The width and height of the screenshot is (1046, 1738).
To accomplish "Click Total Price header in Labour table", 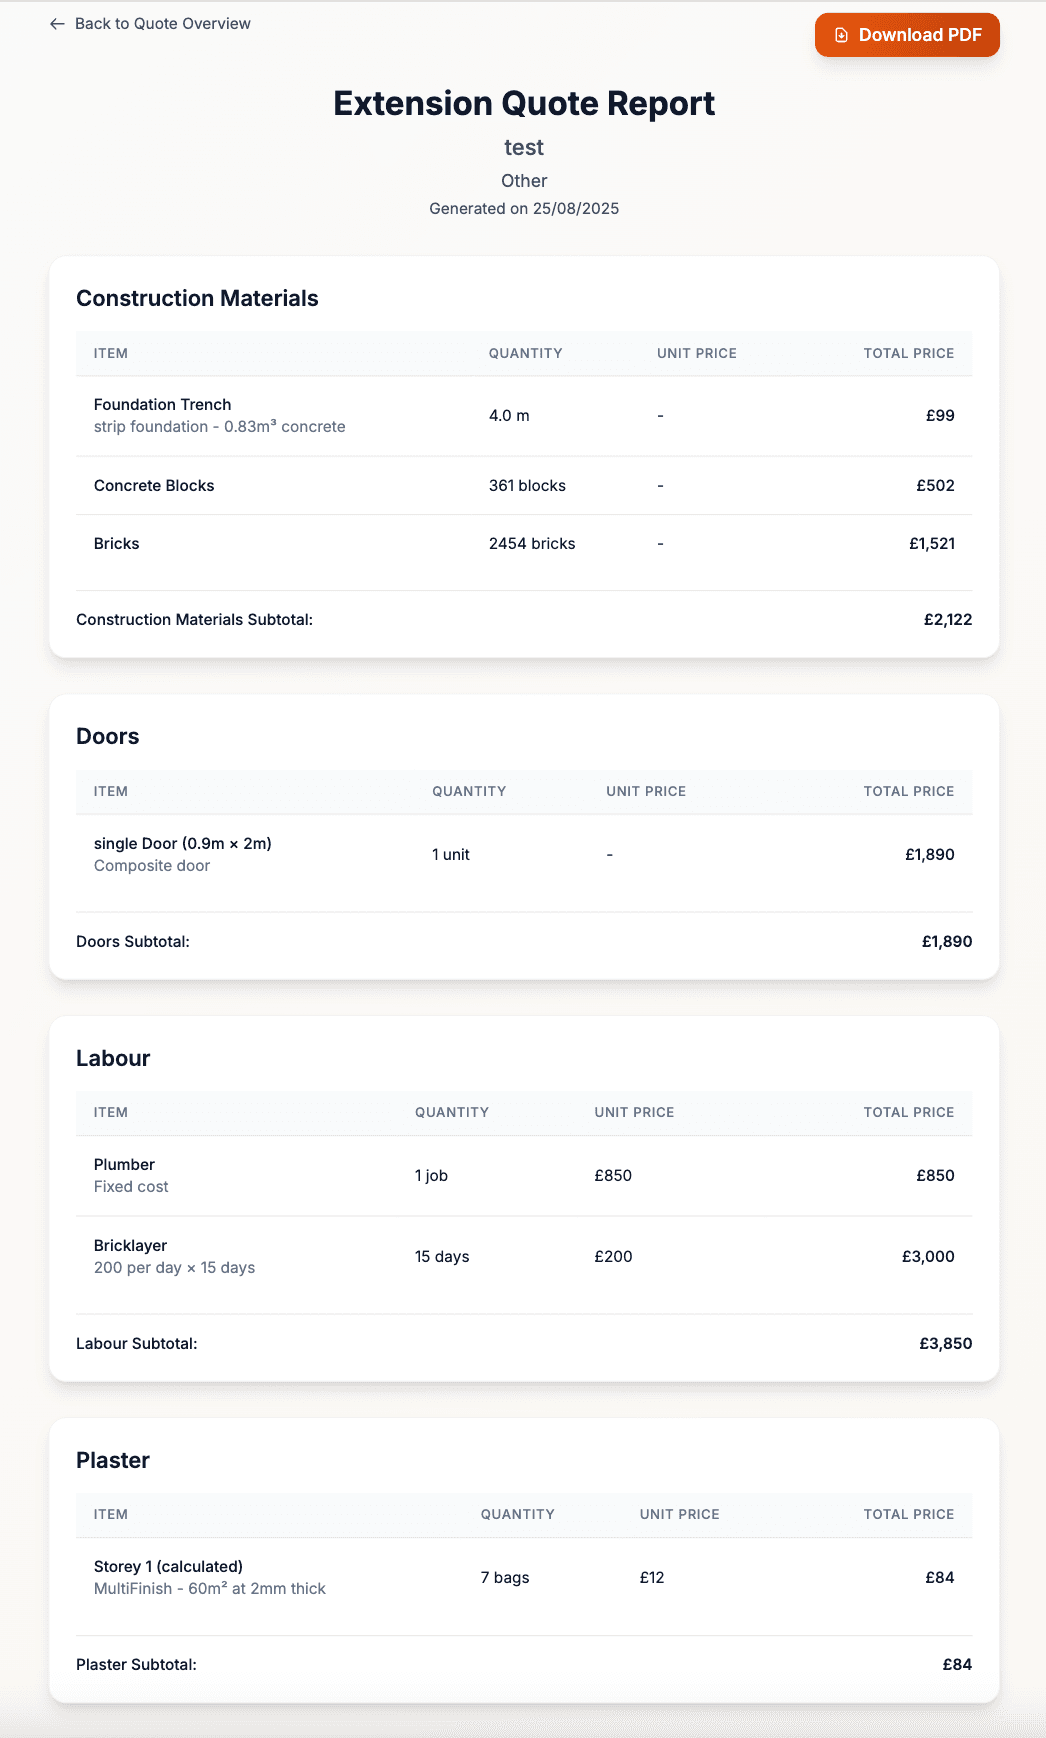I will pyautogui.click(x=908, y=1112).
